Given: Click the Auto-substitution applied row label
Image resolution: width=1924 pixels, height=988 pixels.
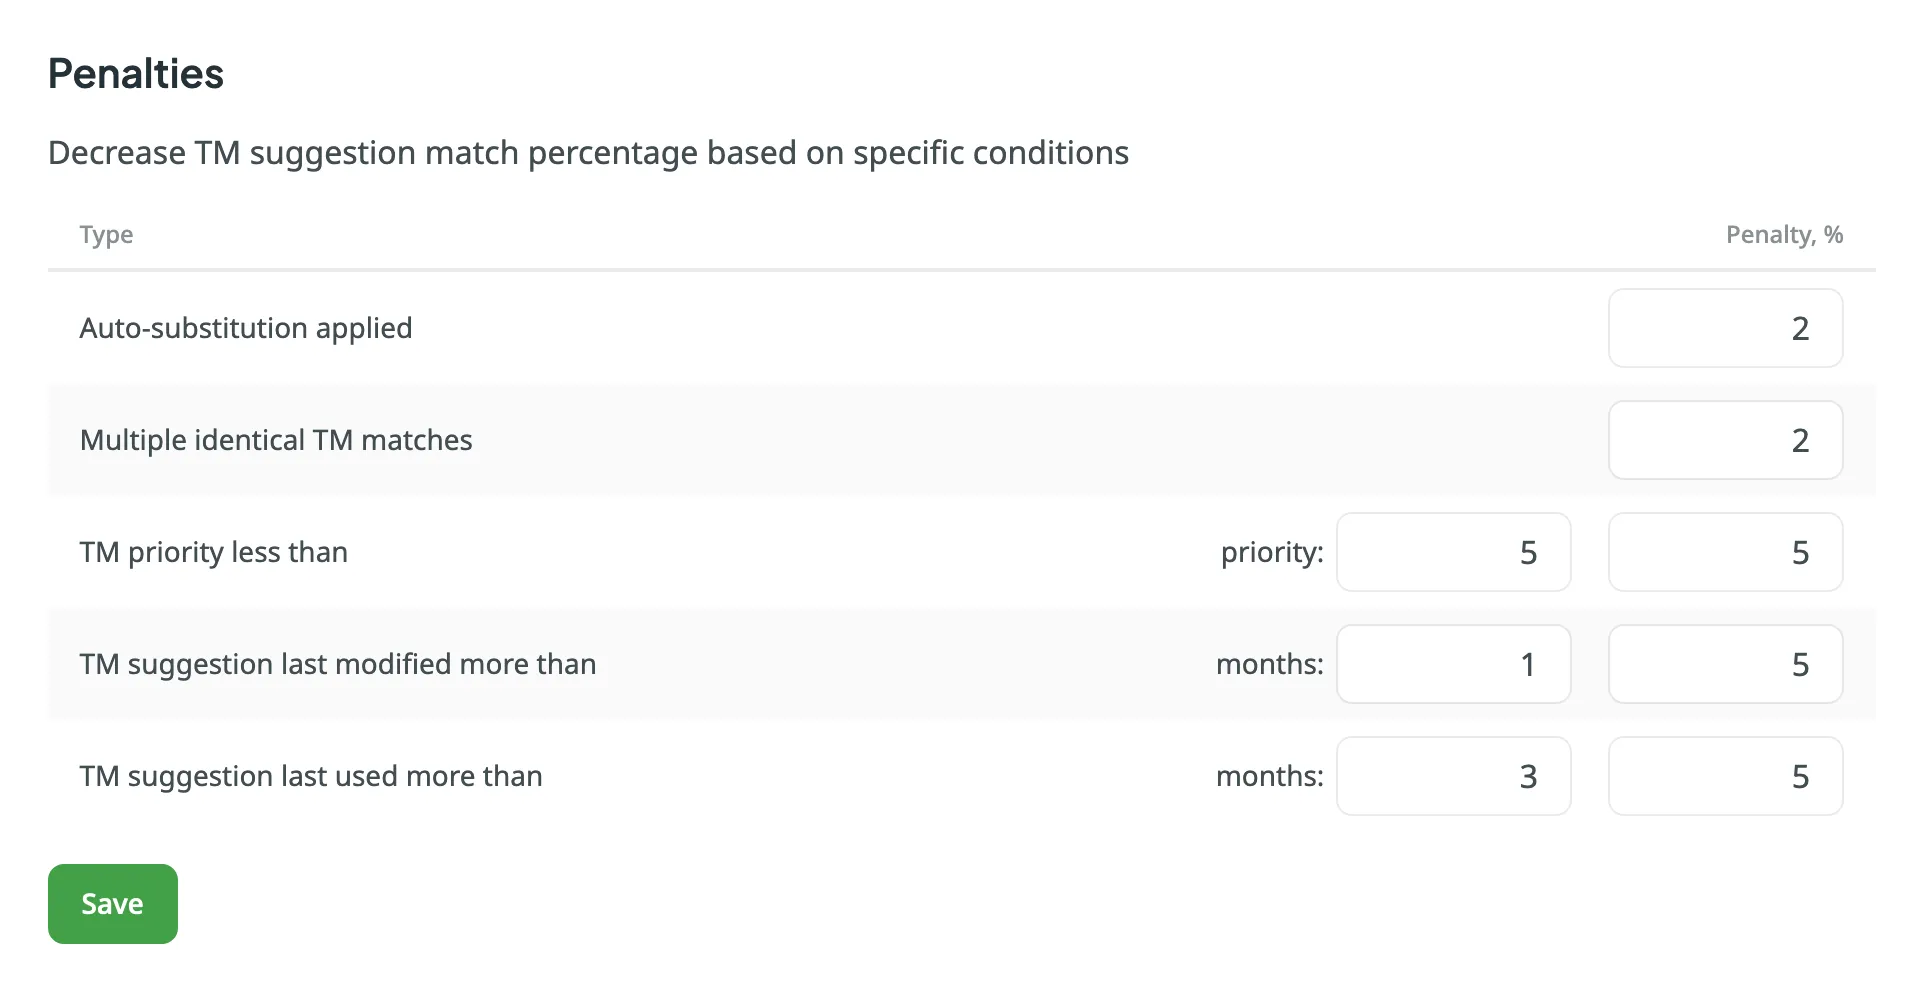Looking at the screenshot, I should tap(246, 328).
